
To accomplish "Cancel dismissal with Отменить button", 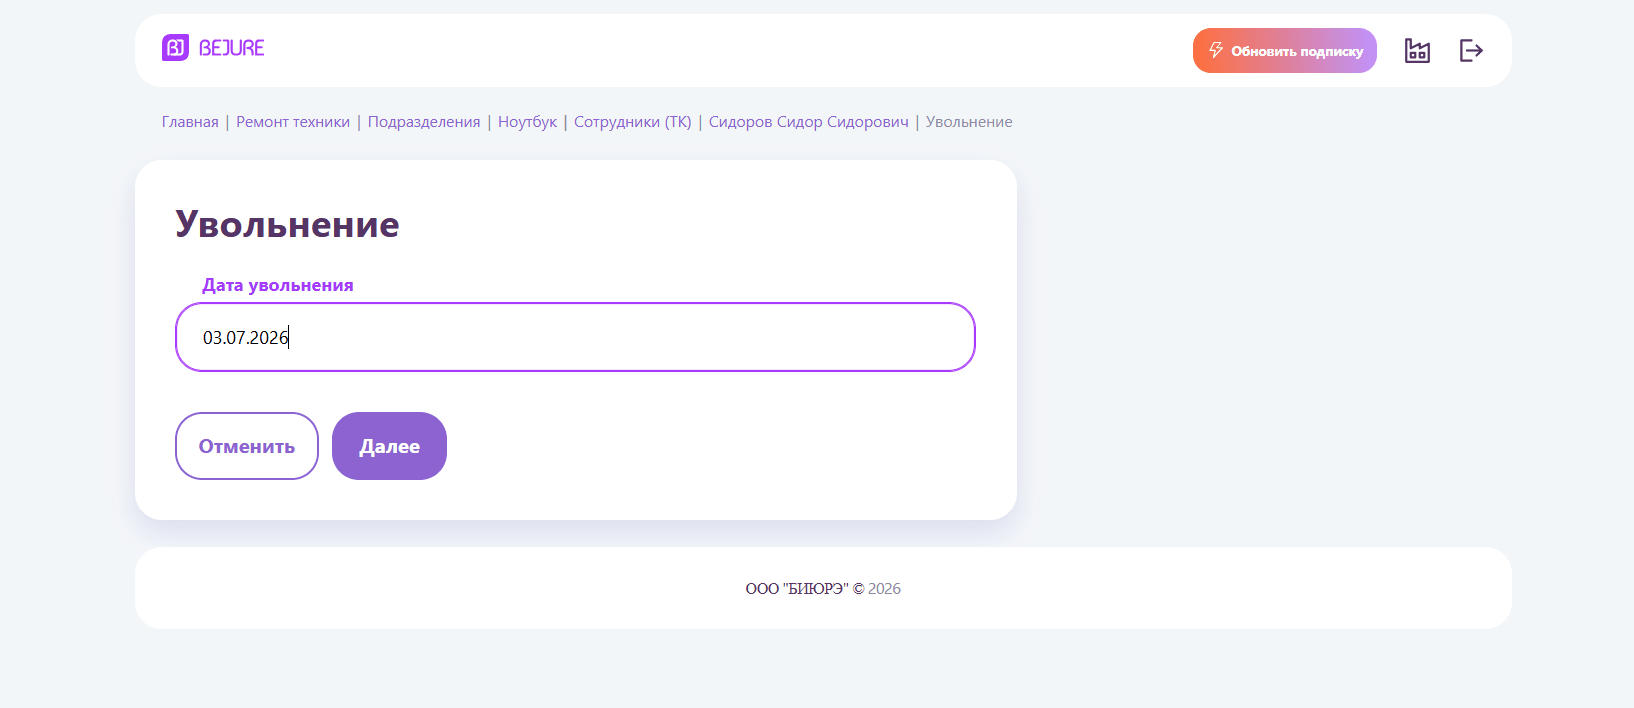I will (x=247, y=446).
